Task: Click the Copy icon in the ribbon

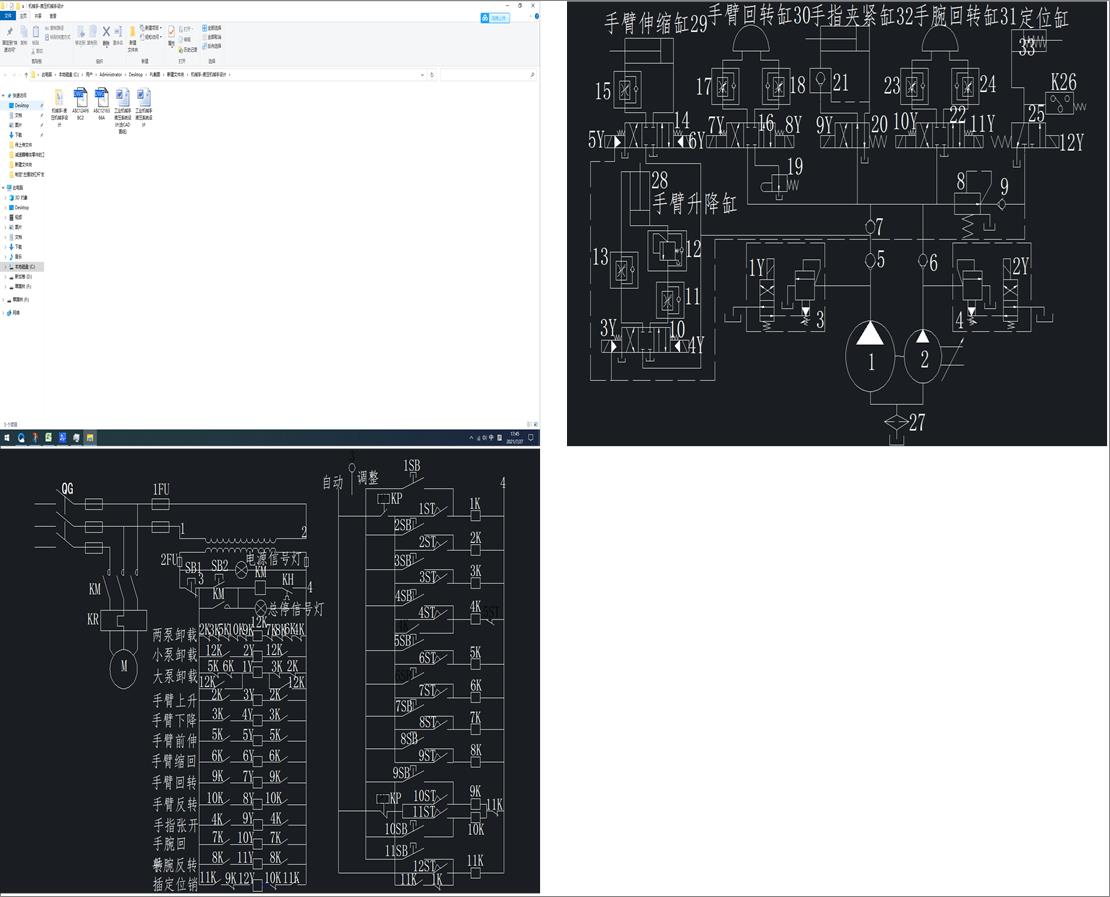Action: coord(23,32)
